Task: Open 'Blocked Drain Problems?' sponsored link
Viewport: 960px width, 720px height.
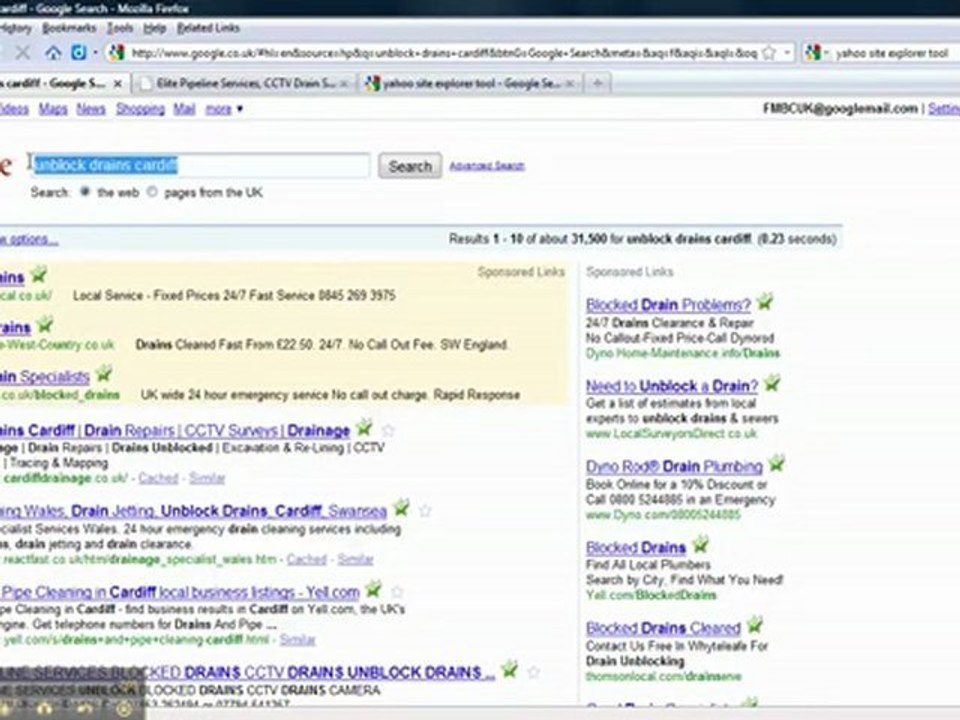Action: pos(668,304)
